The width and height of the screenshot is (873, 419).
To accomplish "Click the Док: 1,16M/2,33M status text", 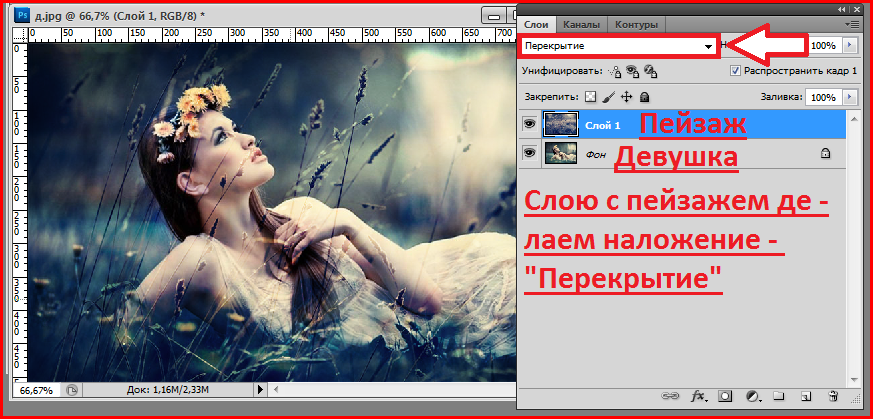I will [x=168, y=390].
